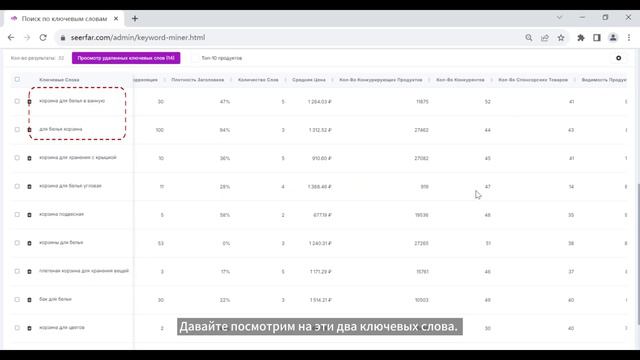Click site lock icon in address bar
The width and height of the screenshot is (640, 360).
tap(62, 38)
